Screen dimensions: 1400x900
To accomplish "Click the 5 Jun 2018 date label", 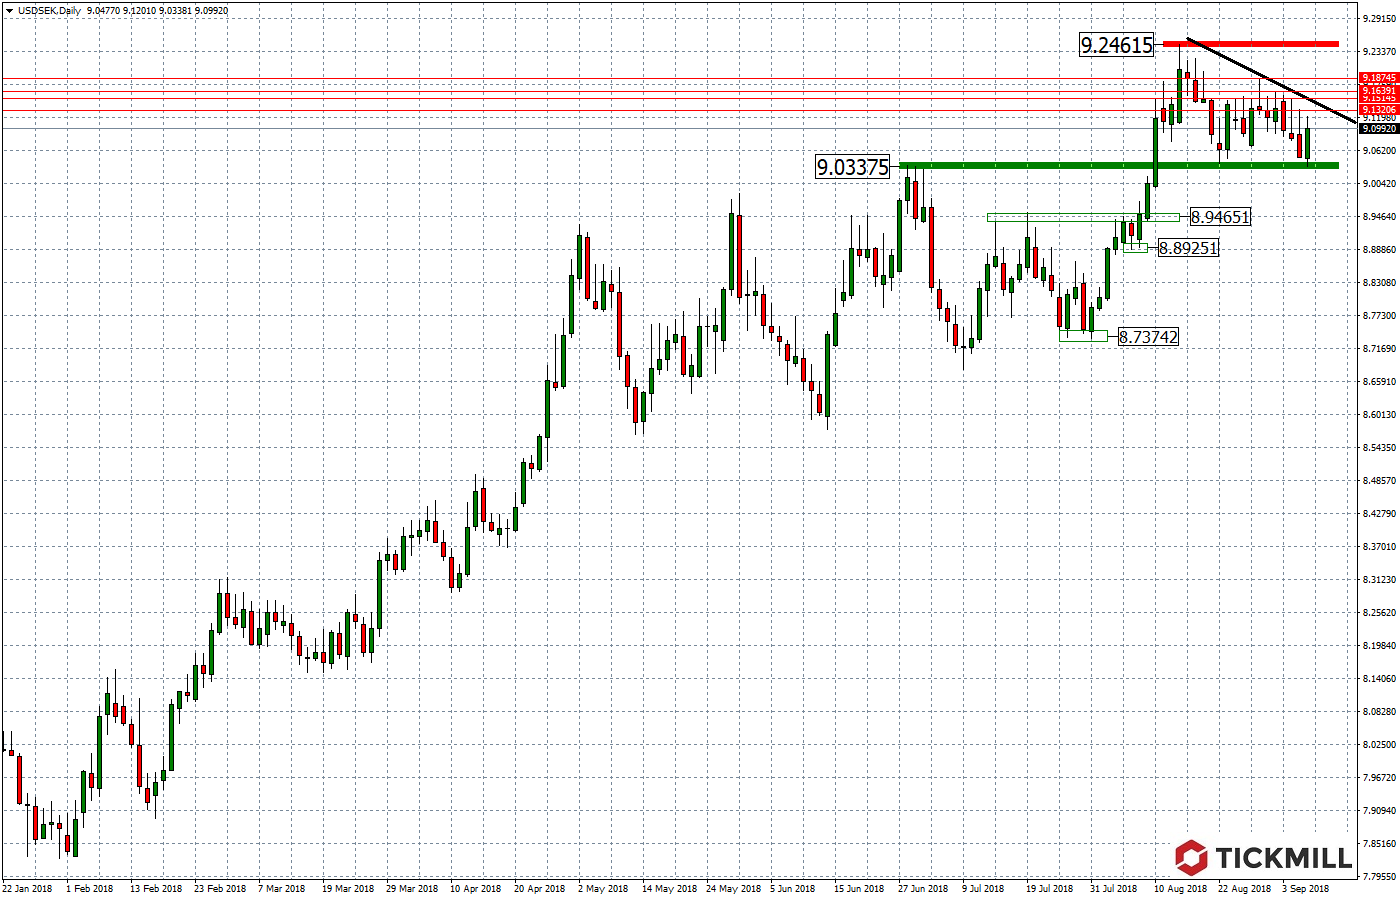I will pos(794,888).
